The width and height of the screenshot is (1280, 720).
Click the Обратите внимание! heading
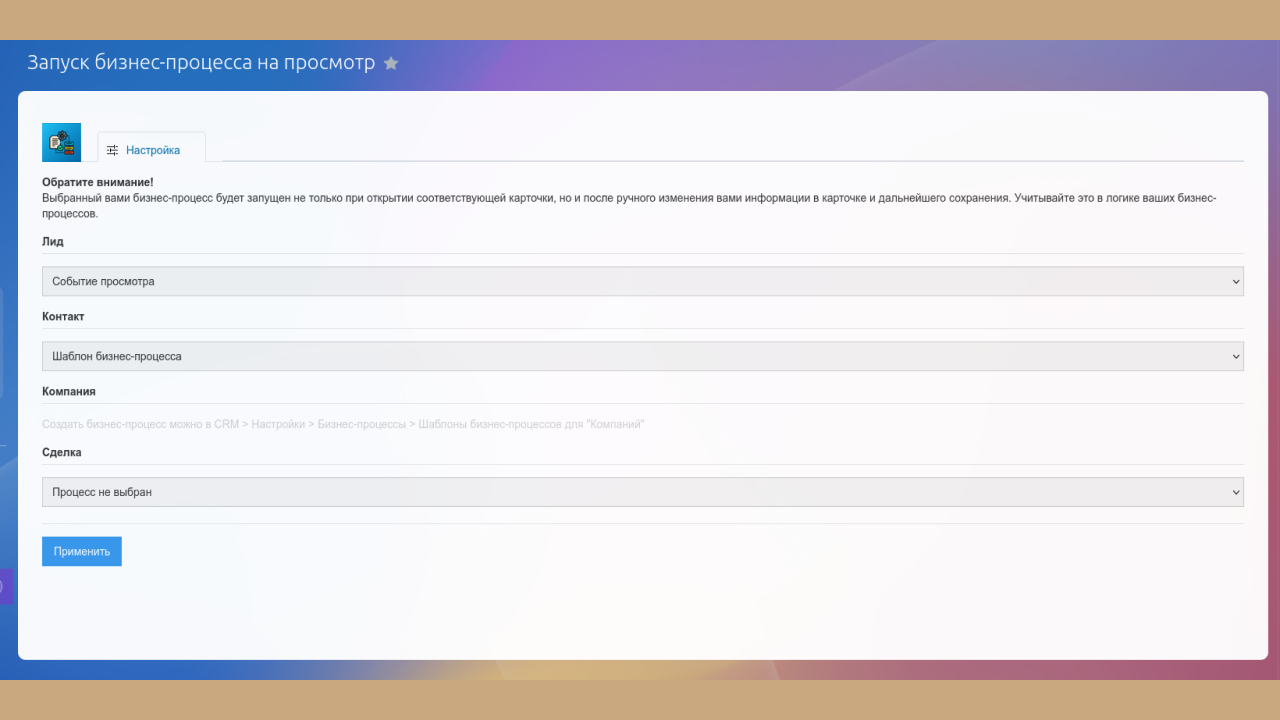98,183
